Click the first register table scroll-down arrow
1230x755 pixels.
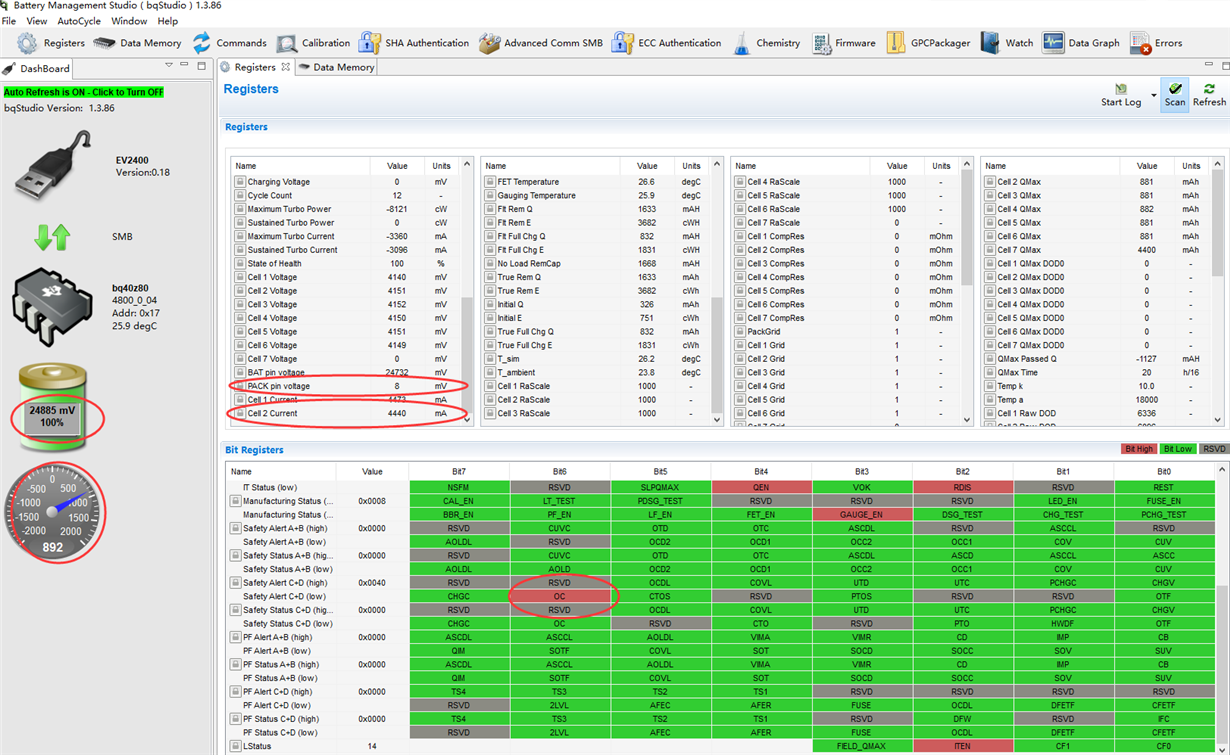point(467,420)
